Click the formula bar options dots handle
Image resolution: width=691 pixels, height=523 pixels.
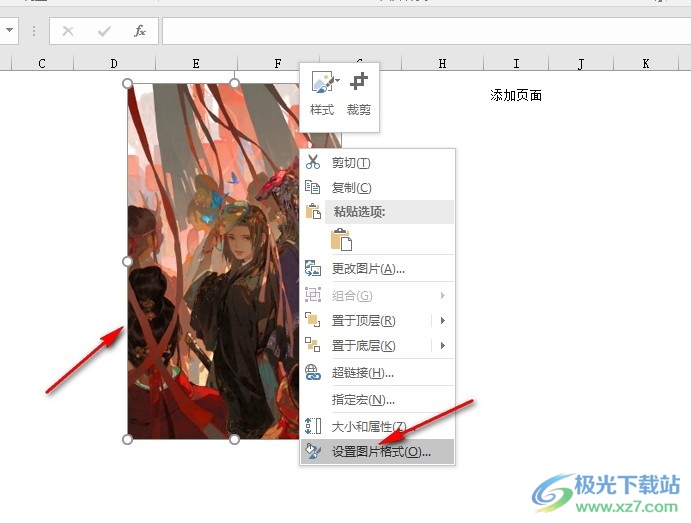(34, 31)
